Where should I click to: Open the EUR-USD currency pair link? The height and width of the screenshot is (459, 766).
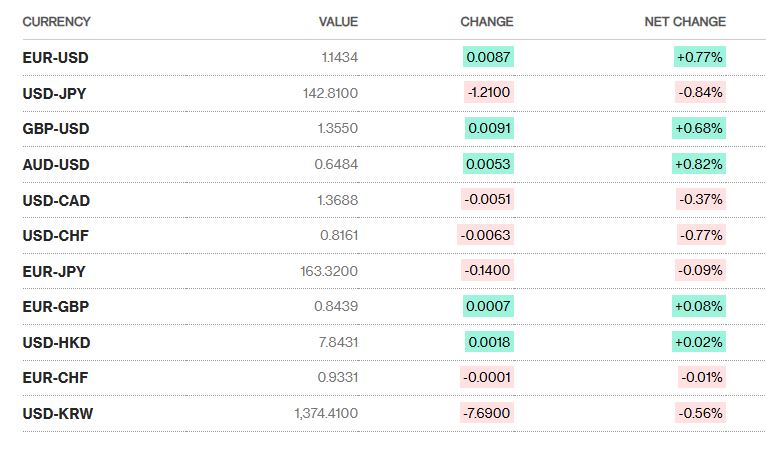(x=55, y=58)
